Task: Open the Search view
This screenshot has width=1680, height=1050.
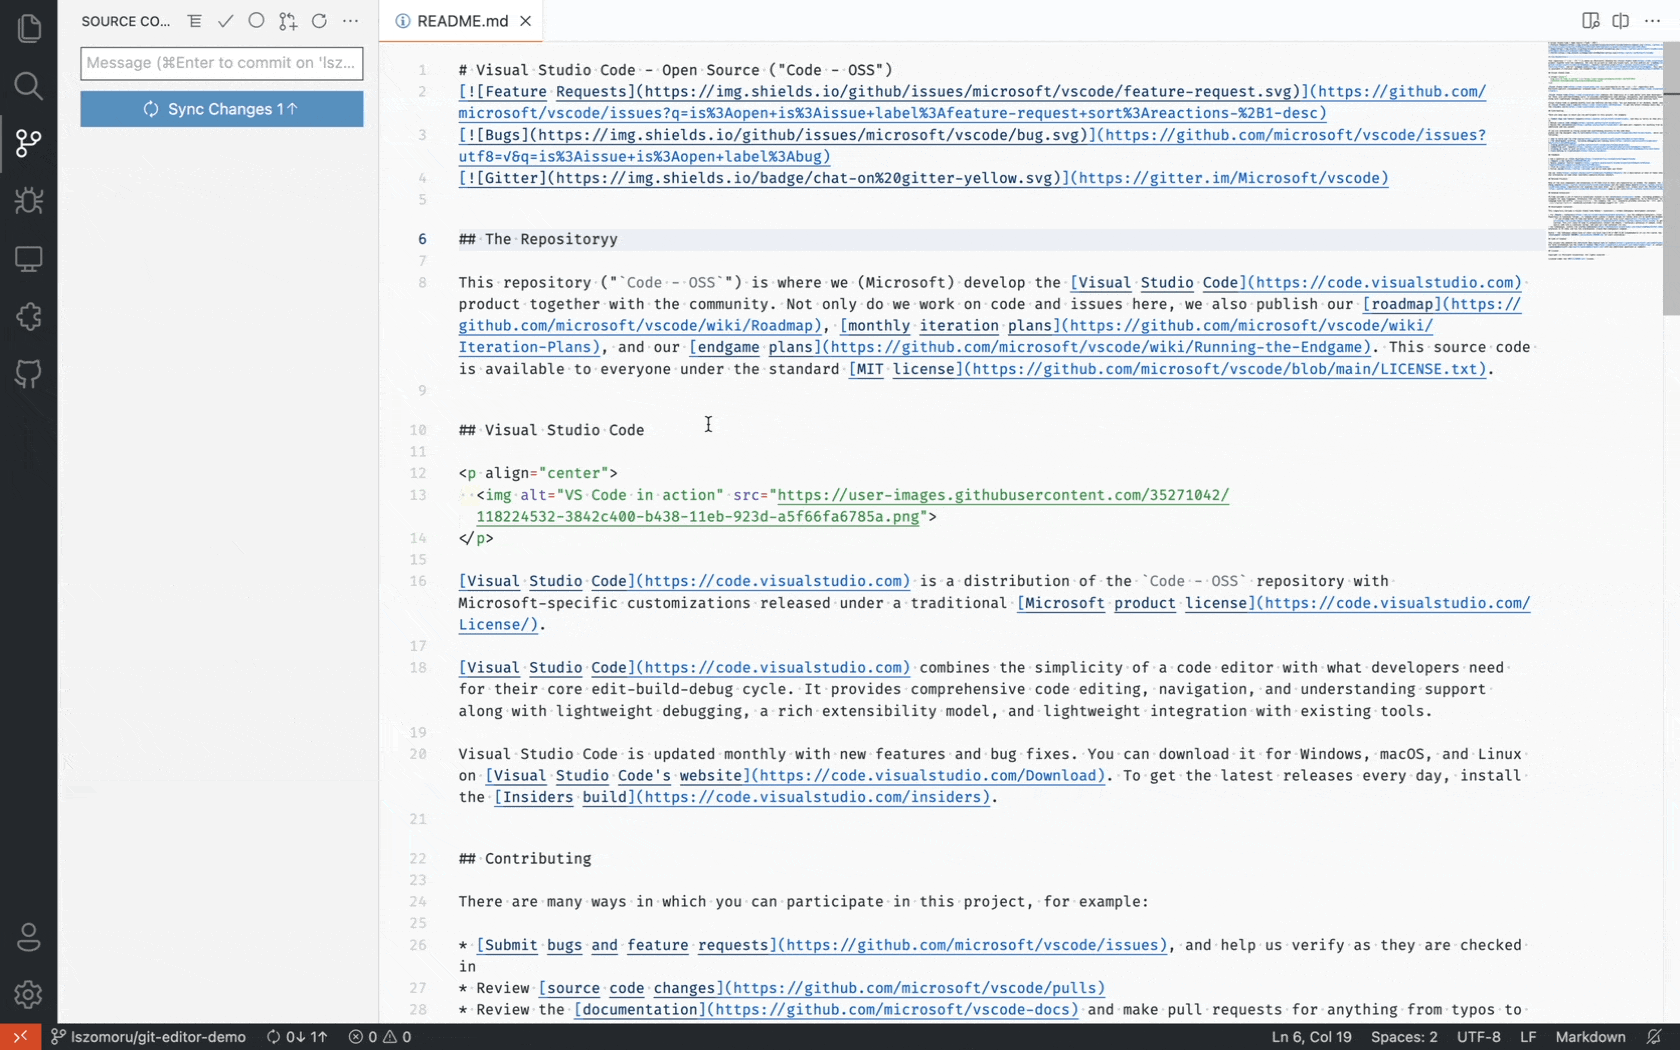Action: pyautogui.click(x=28, y=86)
